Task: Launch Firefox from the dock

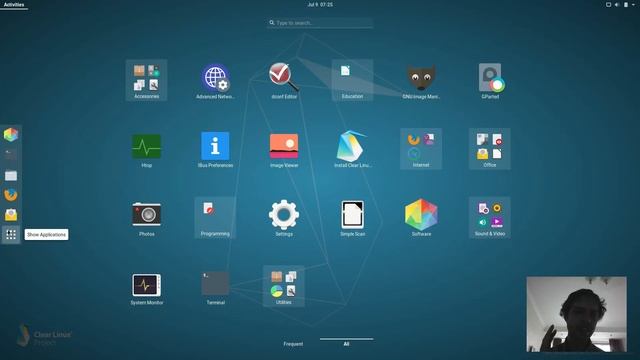Action: (x=11, y=195)
